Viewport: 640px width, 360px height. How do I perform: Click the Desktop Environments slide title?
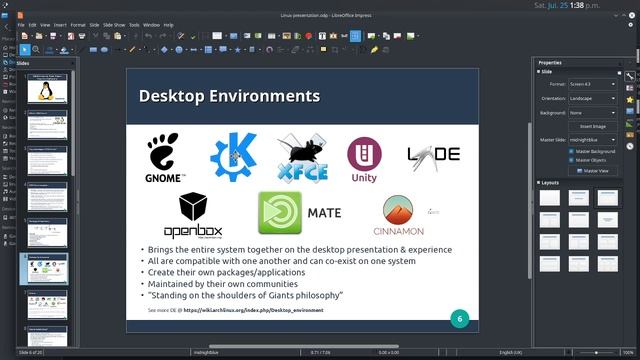point(229,96)
